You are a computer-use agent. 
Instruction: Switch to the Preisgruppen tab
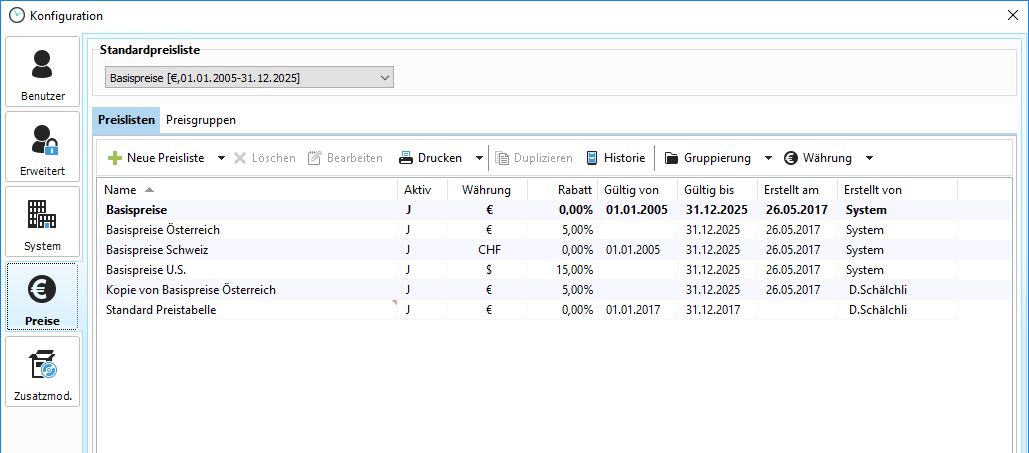(200, 120)
